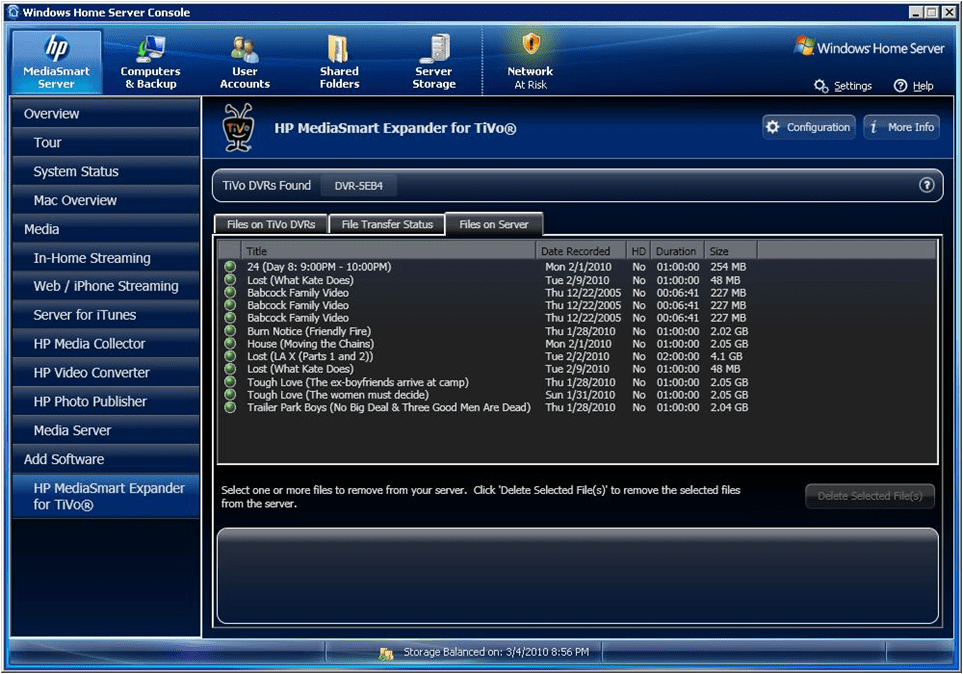Click 'Sun 1/31/2010' date cell
Screen dimensions: 963x674
pos(580,395)
